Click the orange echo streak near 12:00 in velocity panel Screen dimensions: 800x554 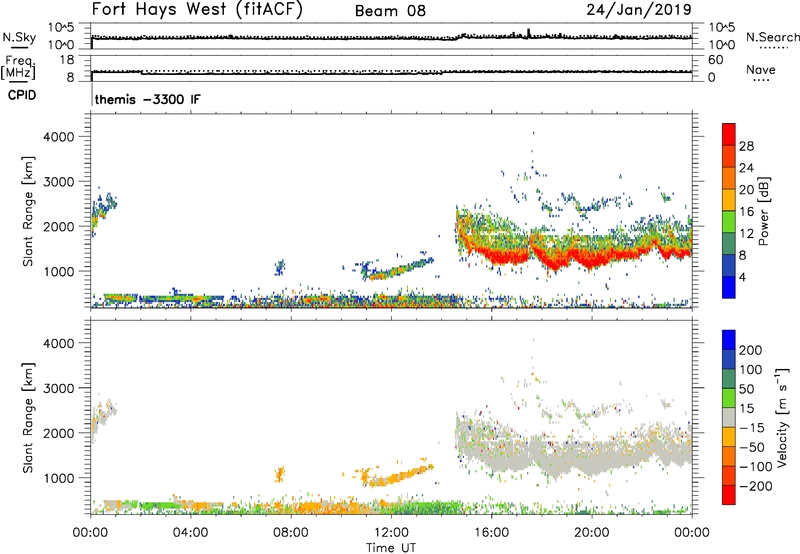pos(401,476)
